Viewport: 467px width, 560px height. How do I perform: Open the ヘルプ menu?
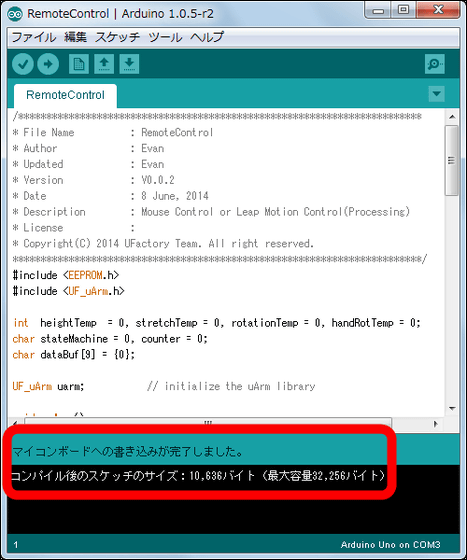click(x=207, y=37)
